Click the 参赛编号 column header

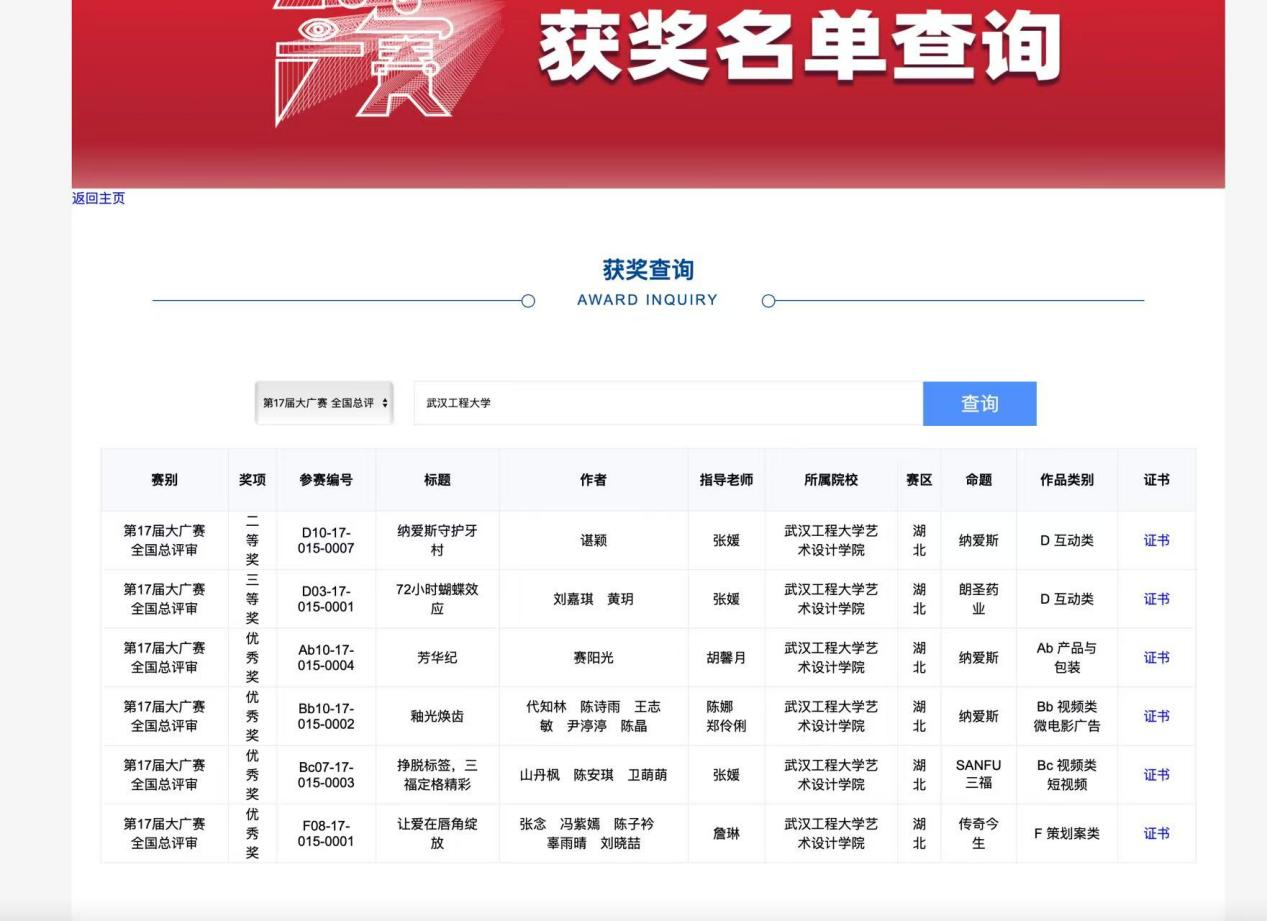[325, 480]
